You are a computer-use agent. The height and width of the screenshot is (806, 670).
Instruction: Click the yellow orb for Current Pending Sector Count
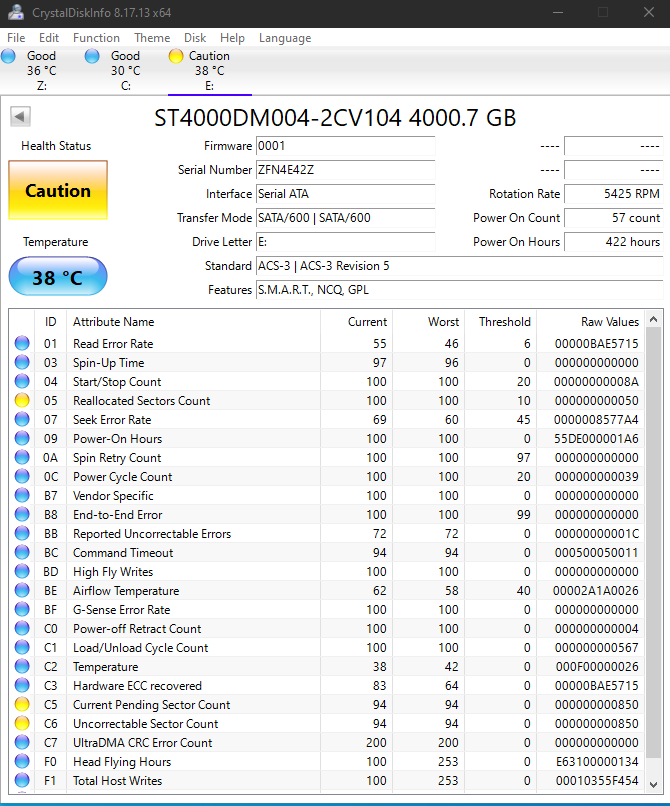[x=22, y=705]
